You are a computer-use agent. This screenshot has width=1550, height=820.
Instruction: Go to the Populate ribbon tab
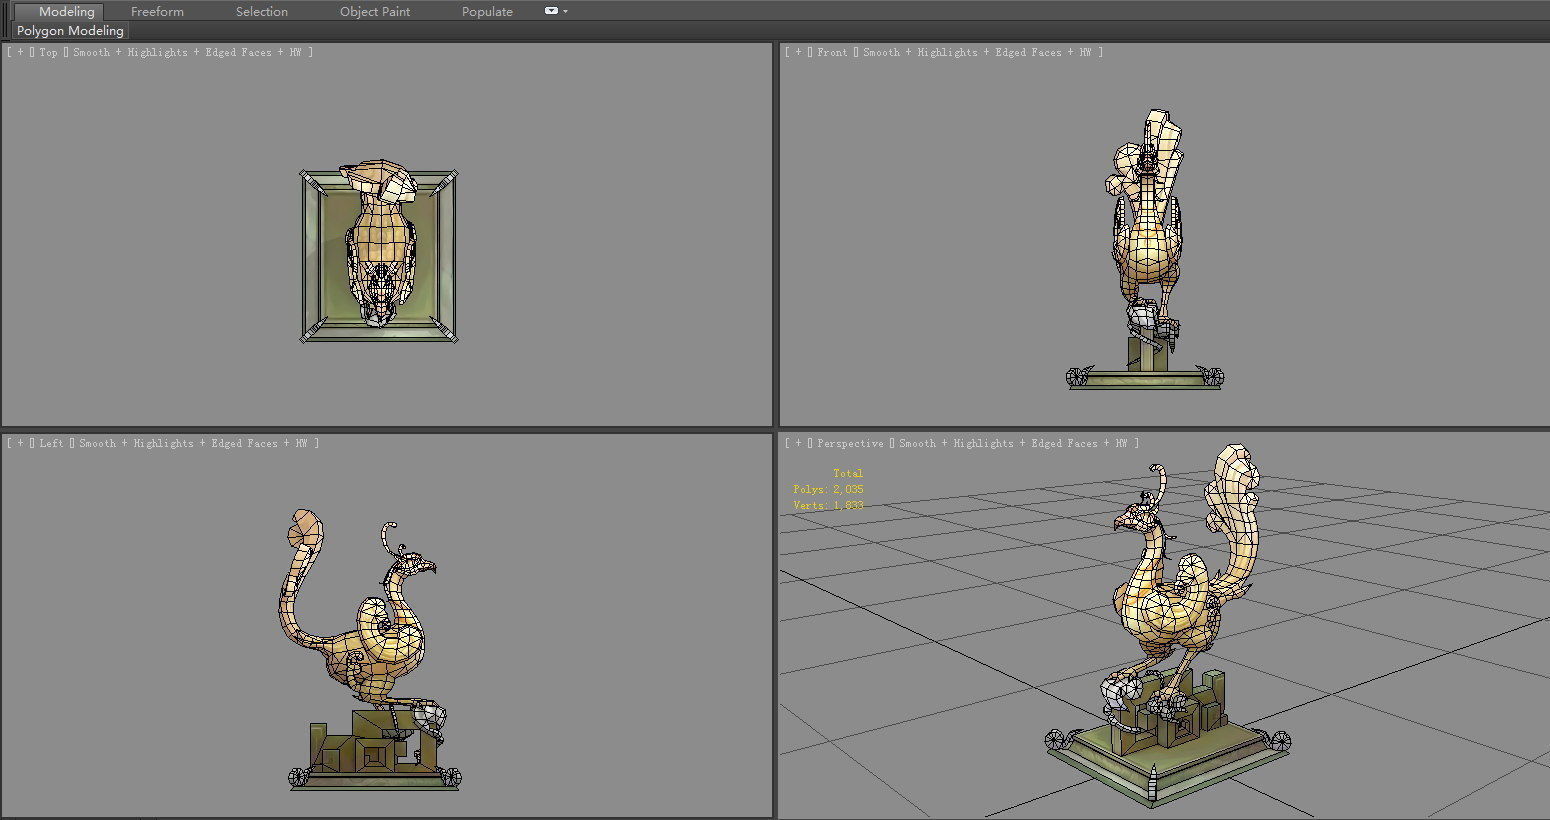coord(487,12)
